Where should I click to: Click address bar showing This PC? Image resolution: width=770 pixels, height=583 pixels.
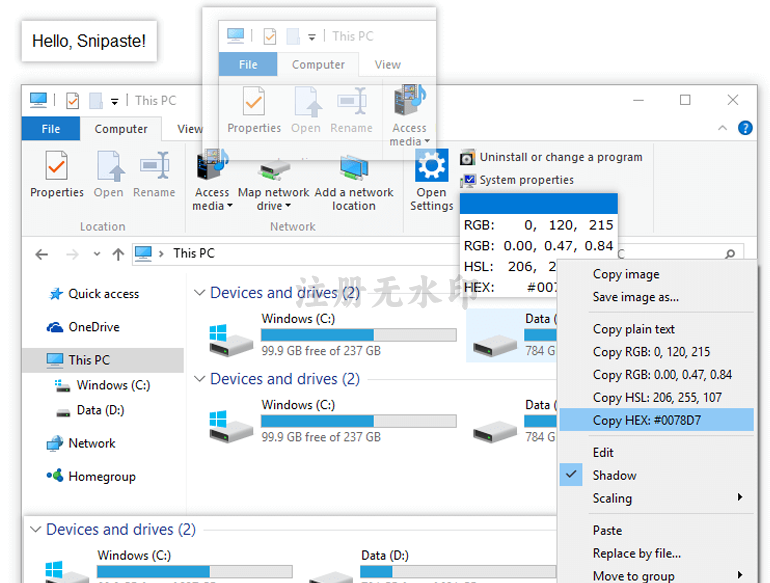click(295, 253)
